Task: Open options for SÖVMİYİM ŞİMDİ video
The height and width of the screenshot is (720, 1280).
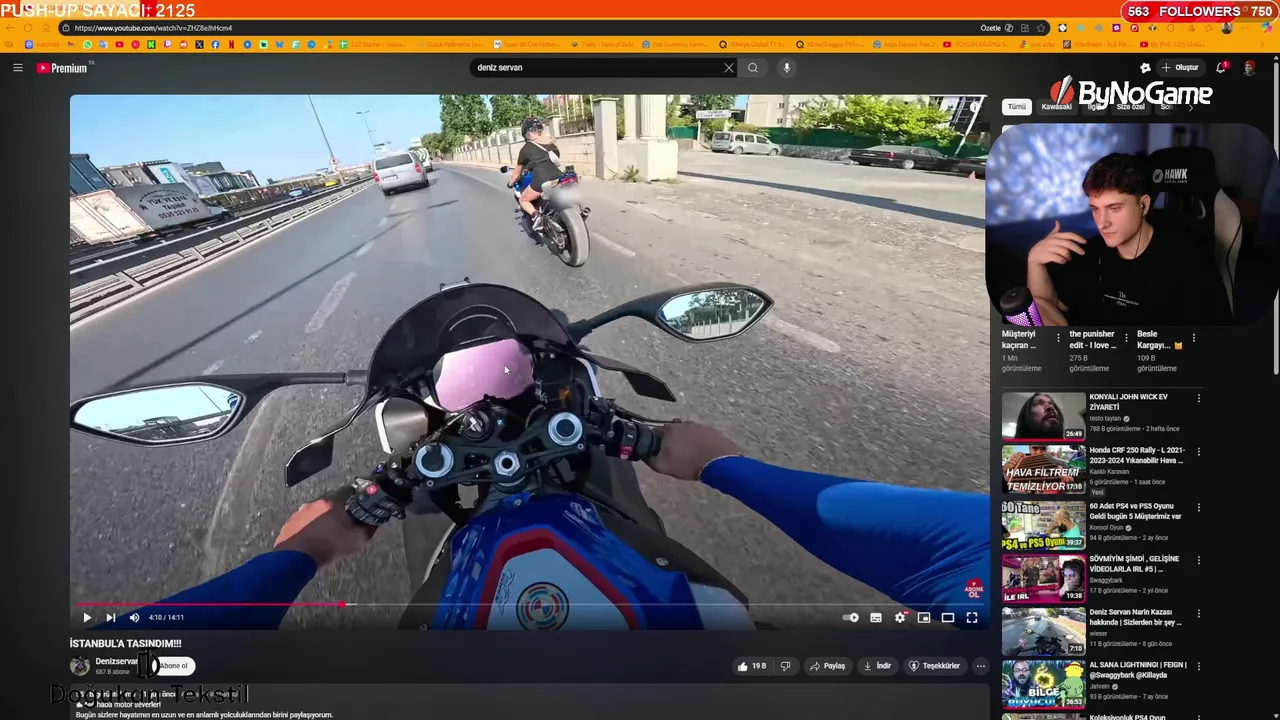Action: [1199, 561]
